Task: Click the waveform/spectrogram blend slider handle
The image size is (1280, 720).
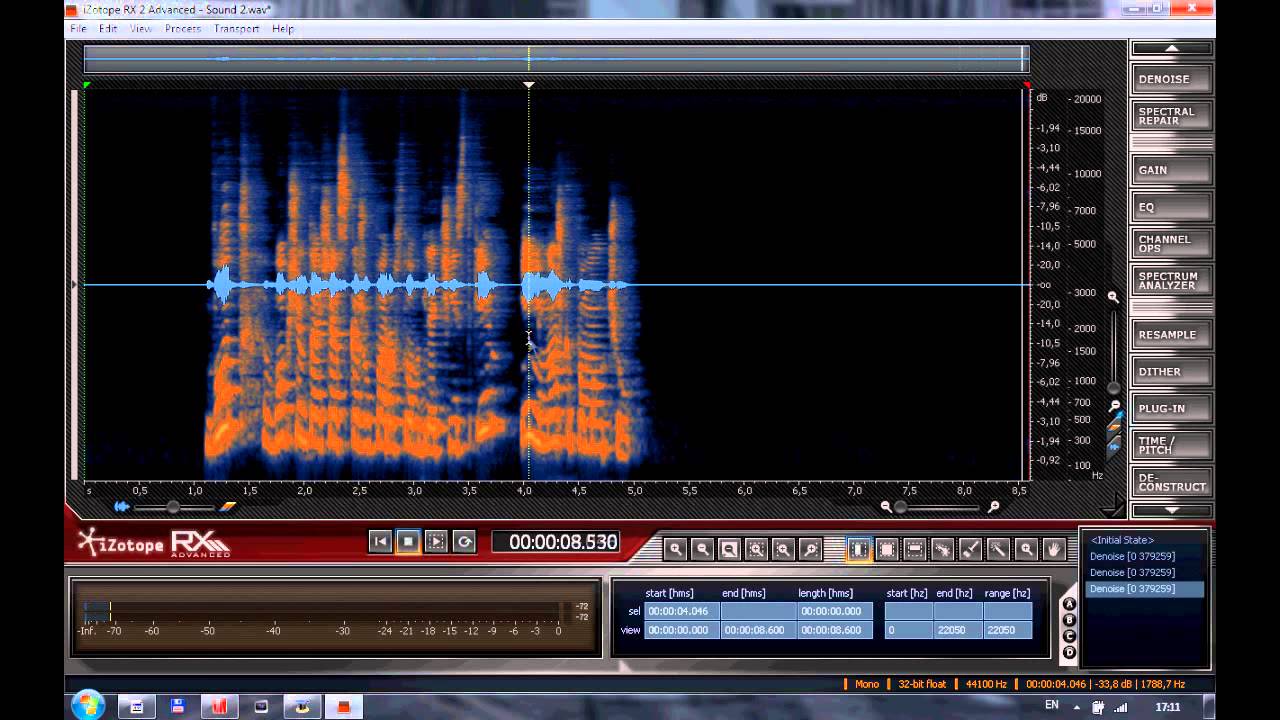Action: click(172, 507)
